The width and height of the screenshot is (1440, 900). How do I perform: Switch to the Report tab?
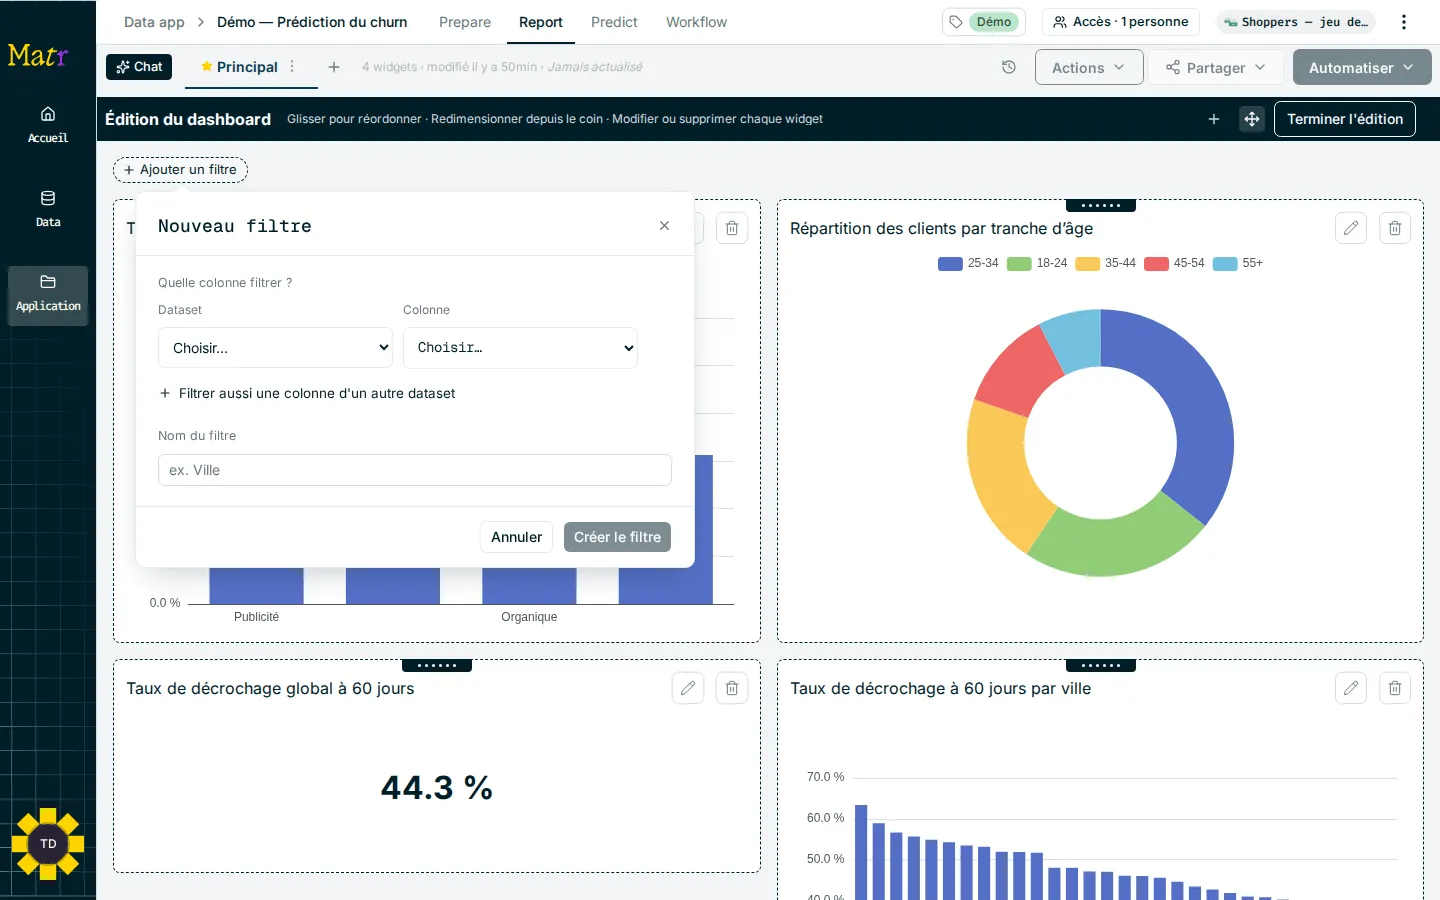click(x=541, y=22)
